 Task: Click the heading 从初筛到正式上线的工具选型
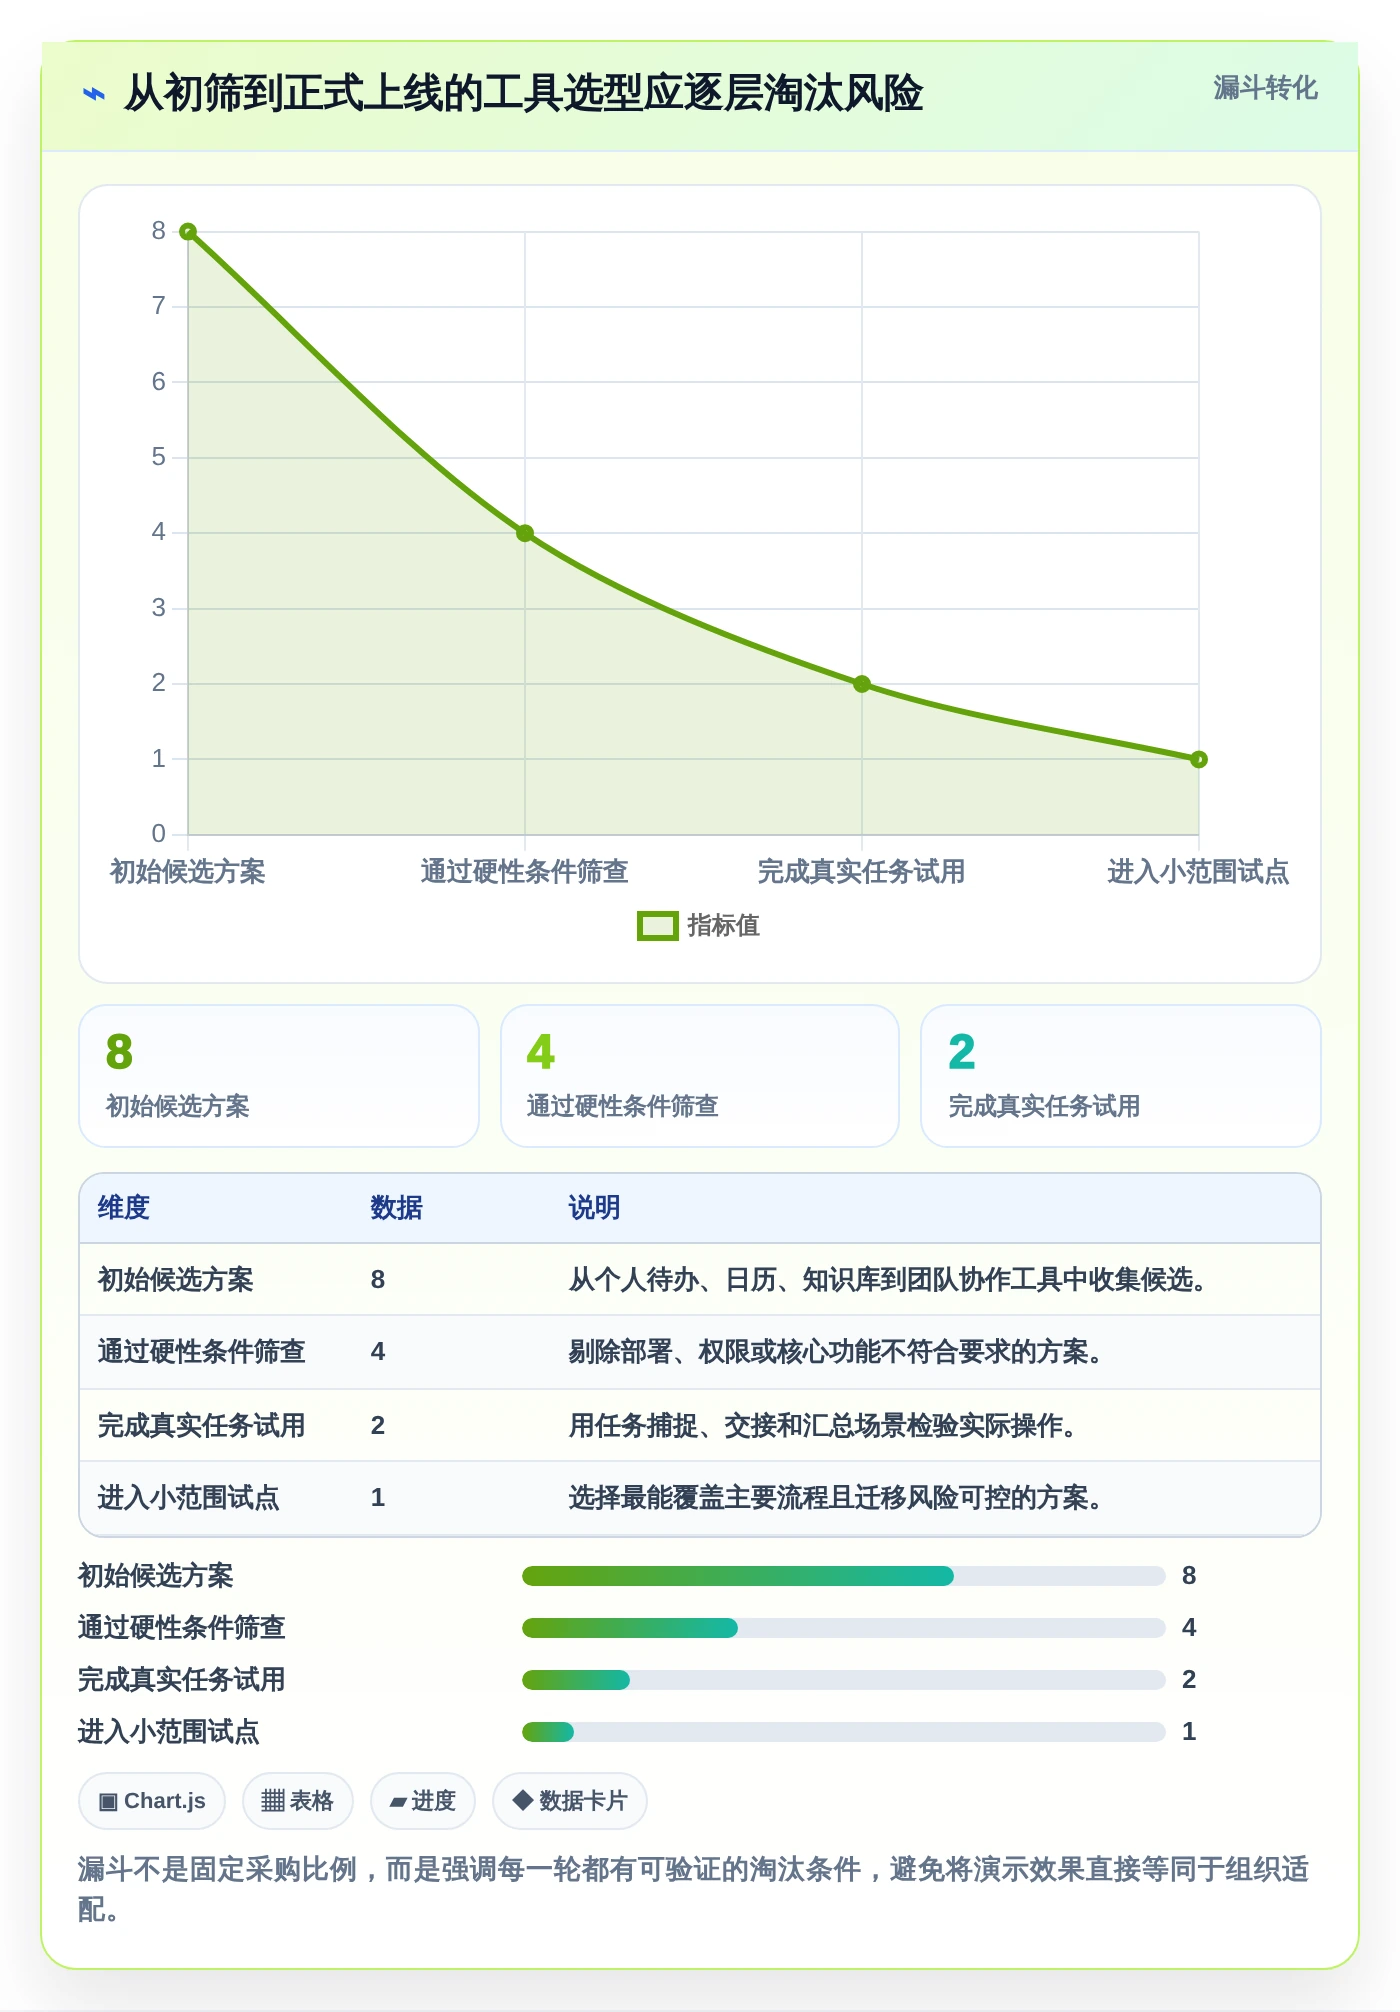(523, 93)
